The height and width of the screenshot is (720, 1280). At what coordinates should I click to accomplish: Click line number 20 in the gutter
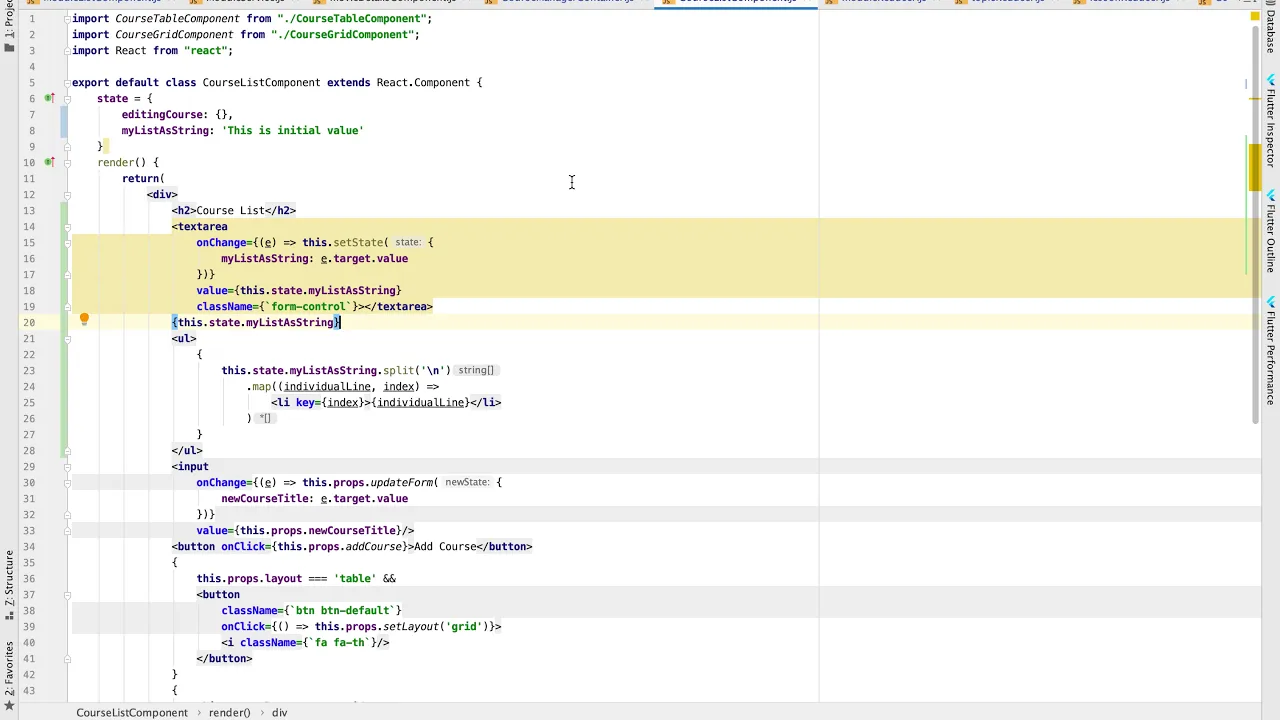[x=29, y=322]
